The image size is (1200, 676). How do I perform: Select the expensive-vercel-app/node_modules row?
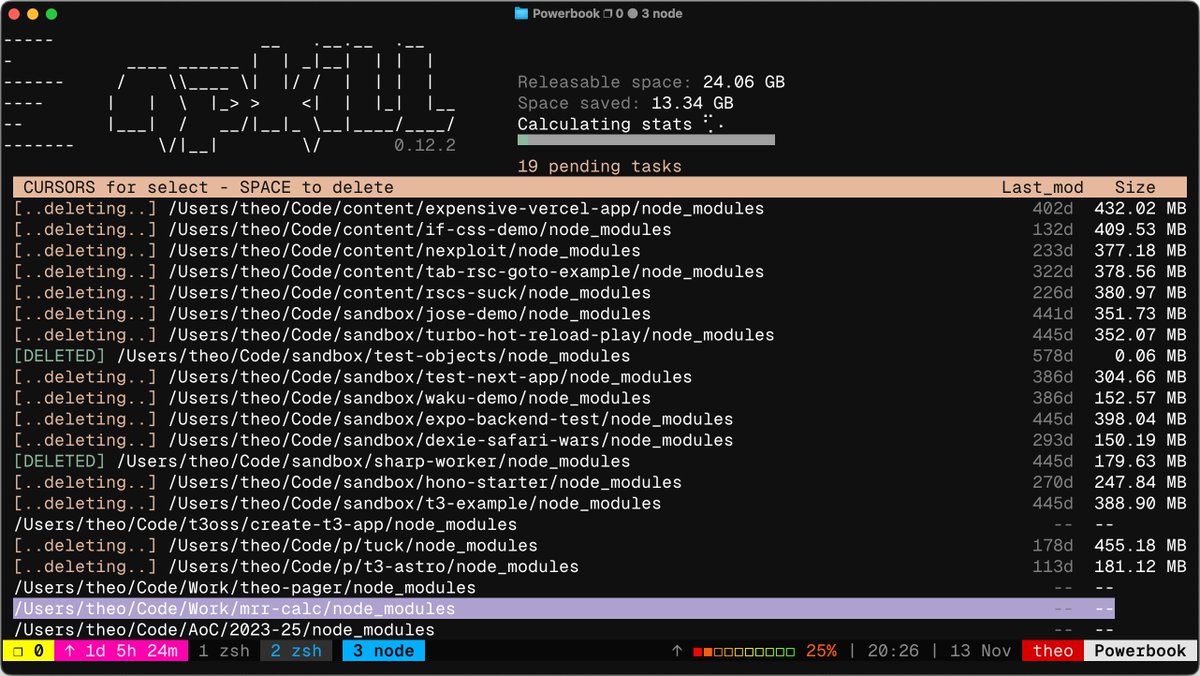600,209
